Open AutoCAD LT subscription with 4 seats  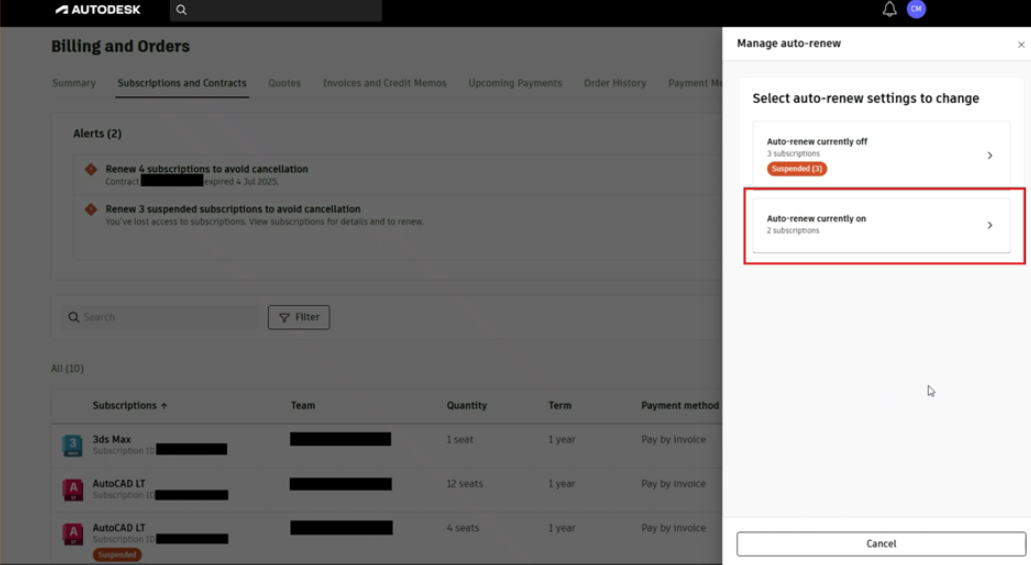(x=118, y=528)
